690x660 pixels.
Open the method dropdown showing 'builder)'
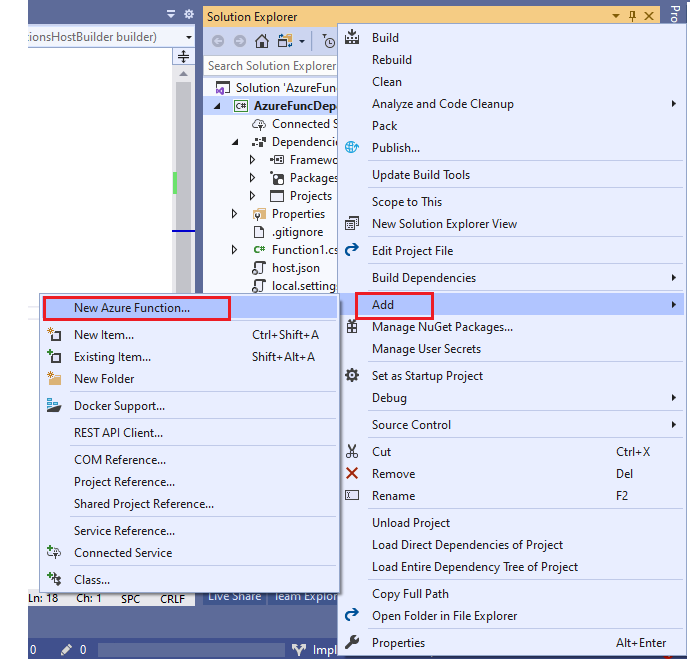[189, 37]
